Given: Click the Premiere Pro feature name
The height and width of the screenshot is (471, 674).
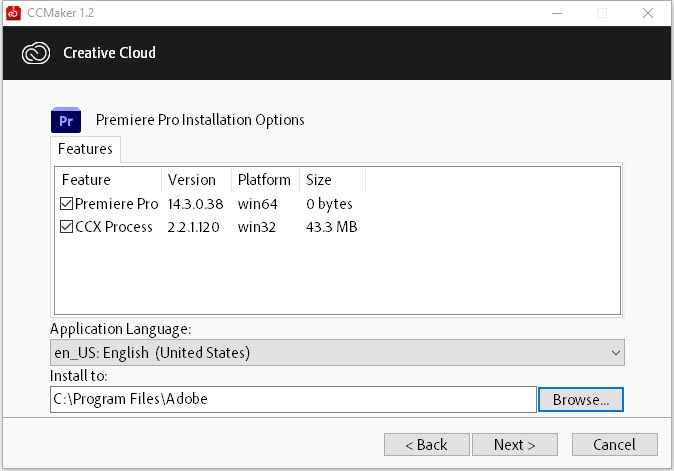Looking at the screenshot, I should coord(116,204).
